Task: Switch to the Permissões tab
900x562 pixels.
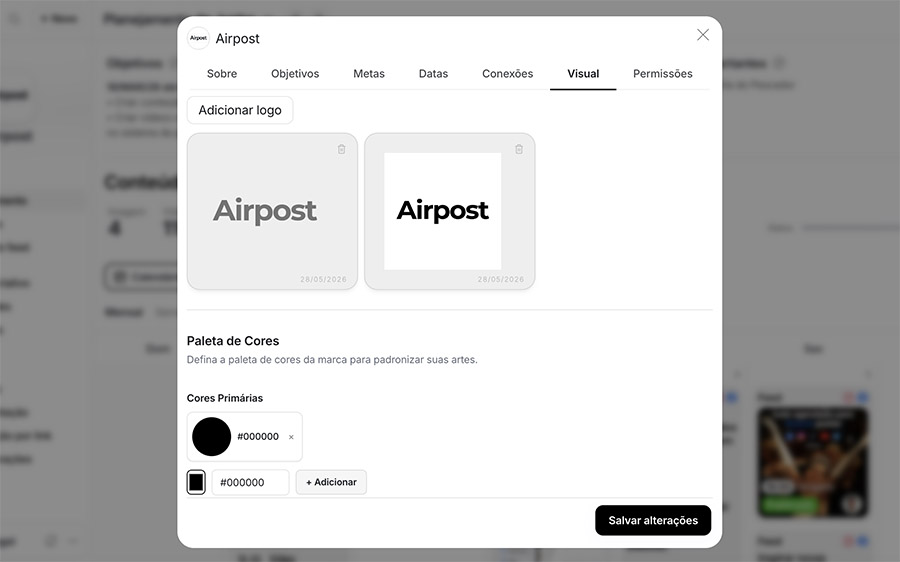Action: 663,73
